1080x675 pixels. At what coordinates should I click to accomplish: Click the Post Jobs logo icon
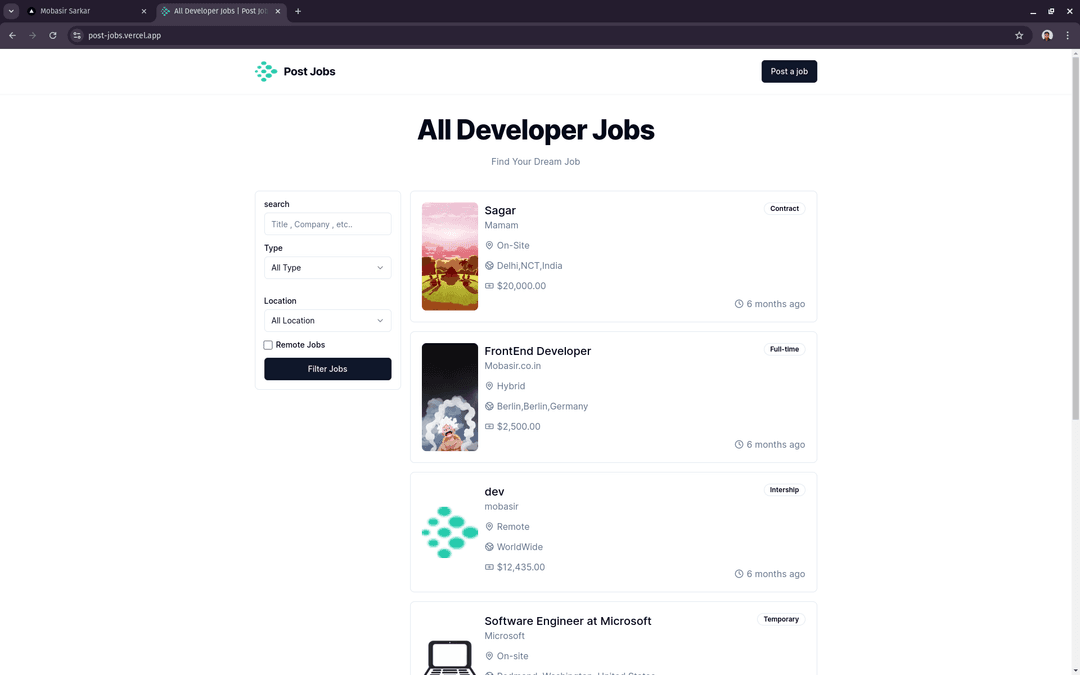[x=266, y=72]
